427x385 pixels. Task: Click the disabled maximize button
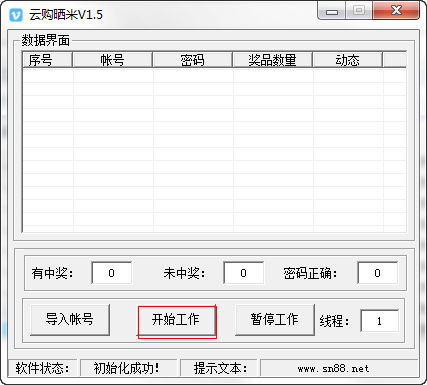359,11
